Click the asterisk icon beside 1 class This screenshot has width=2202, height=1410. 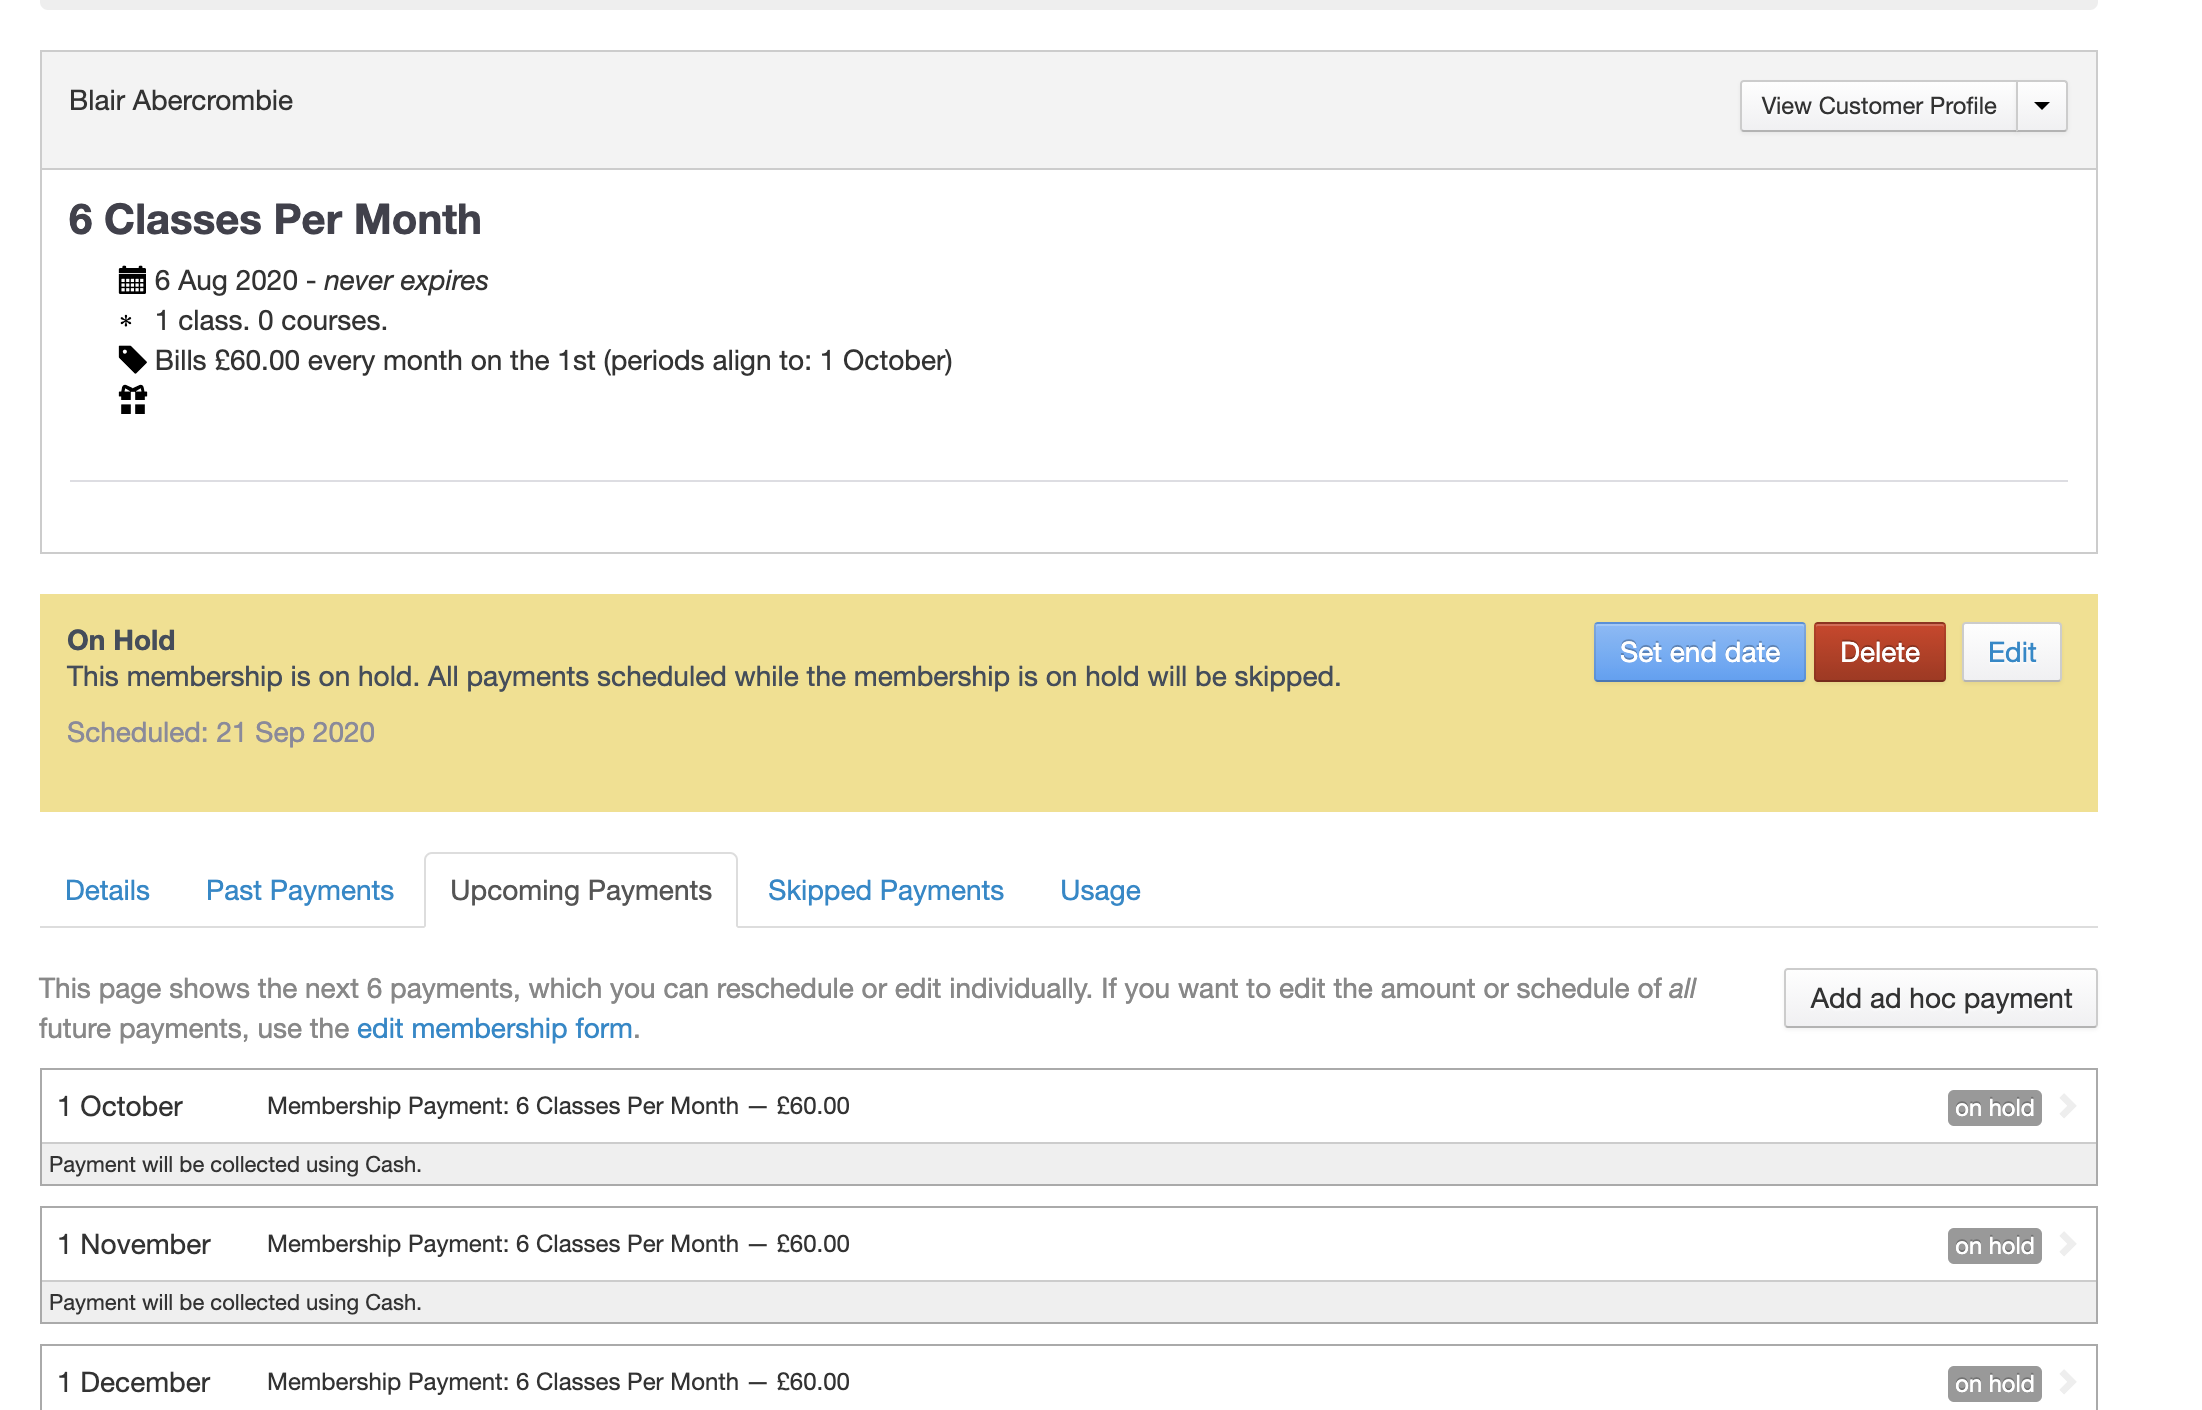coord(126,321)
